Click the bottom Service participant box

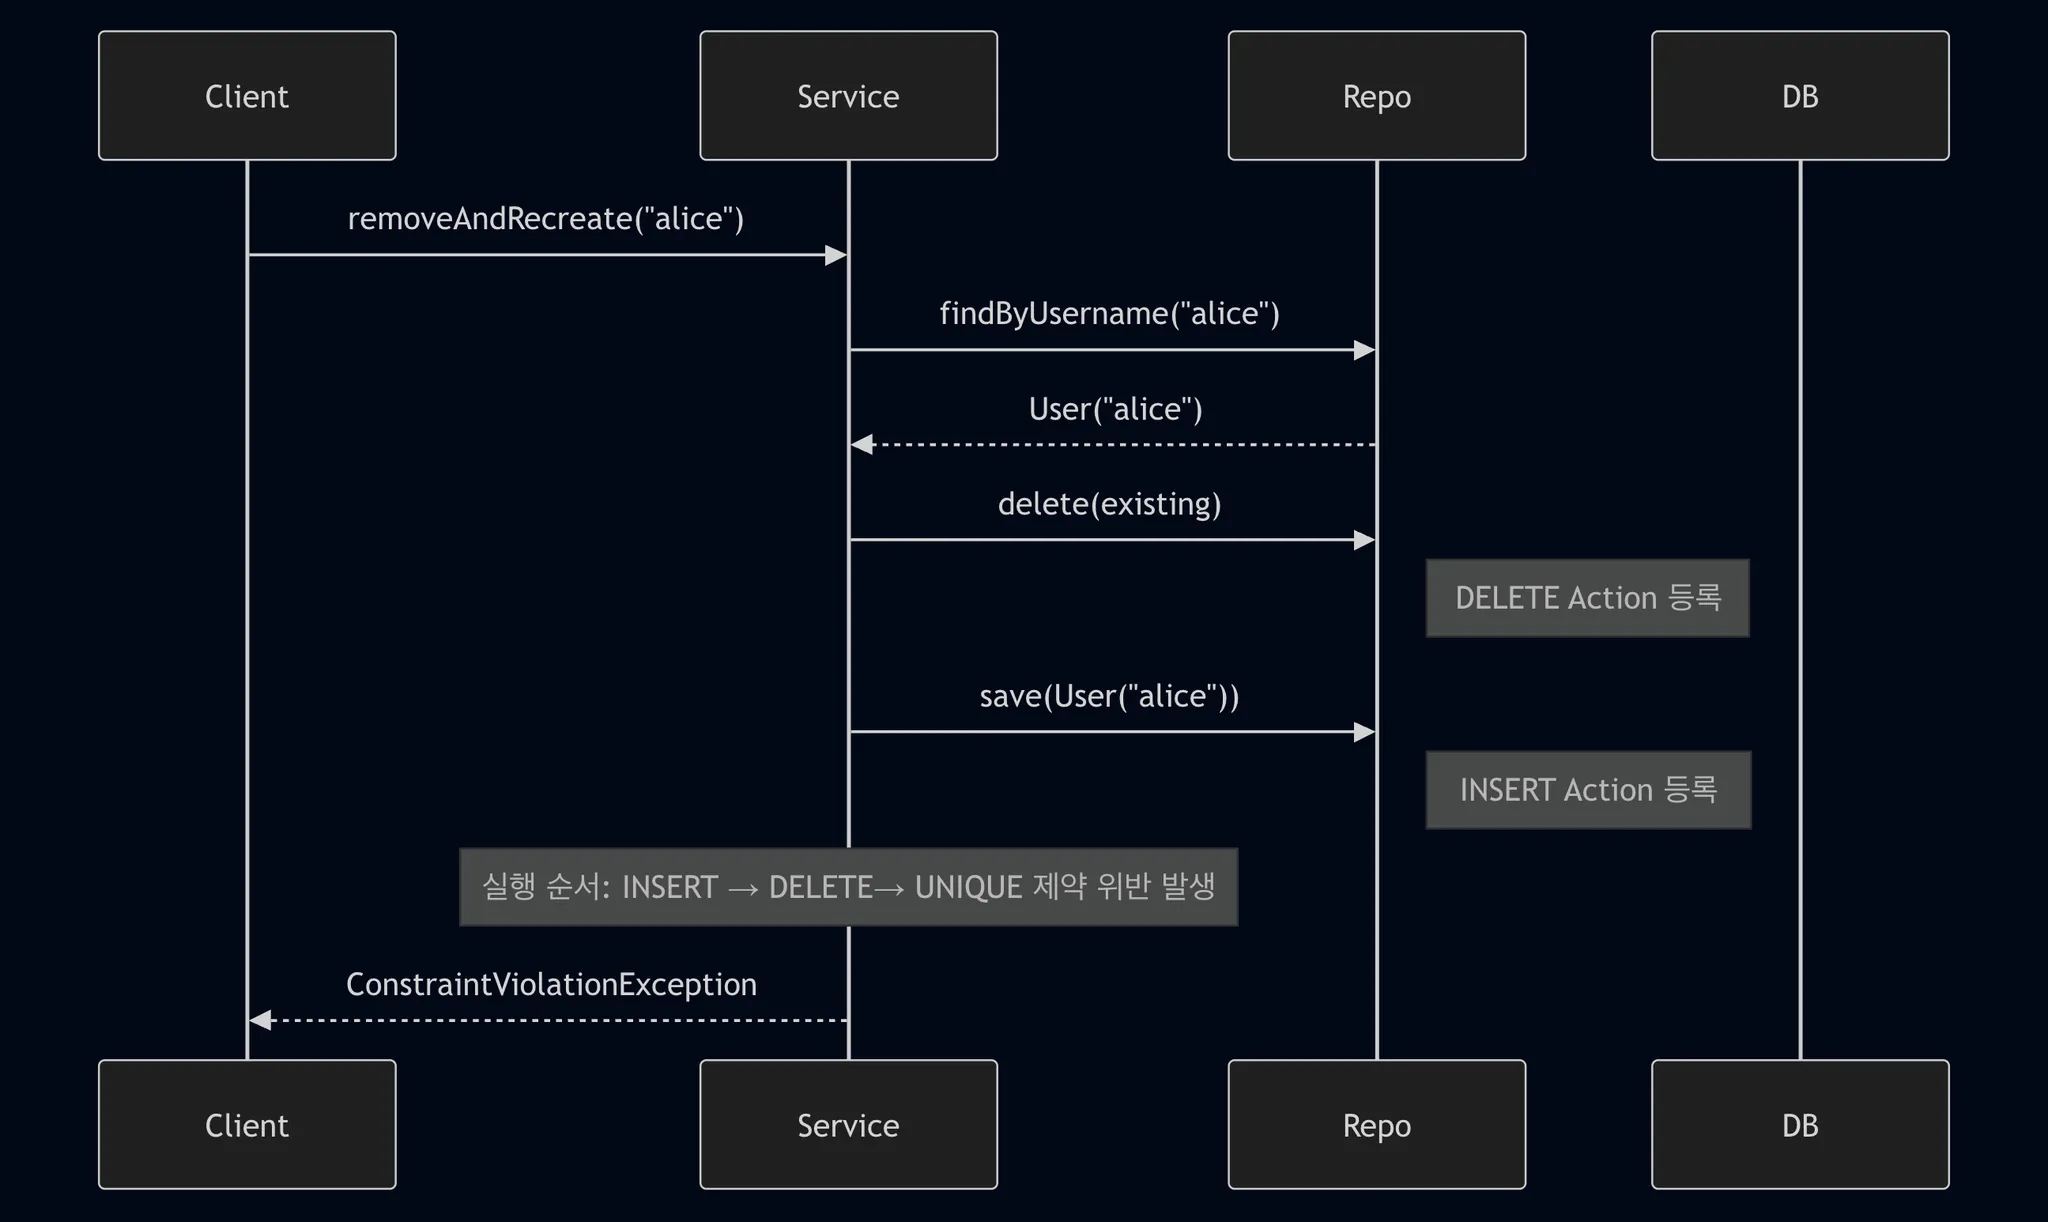coord(848,1125)
